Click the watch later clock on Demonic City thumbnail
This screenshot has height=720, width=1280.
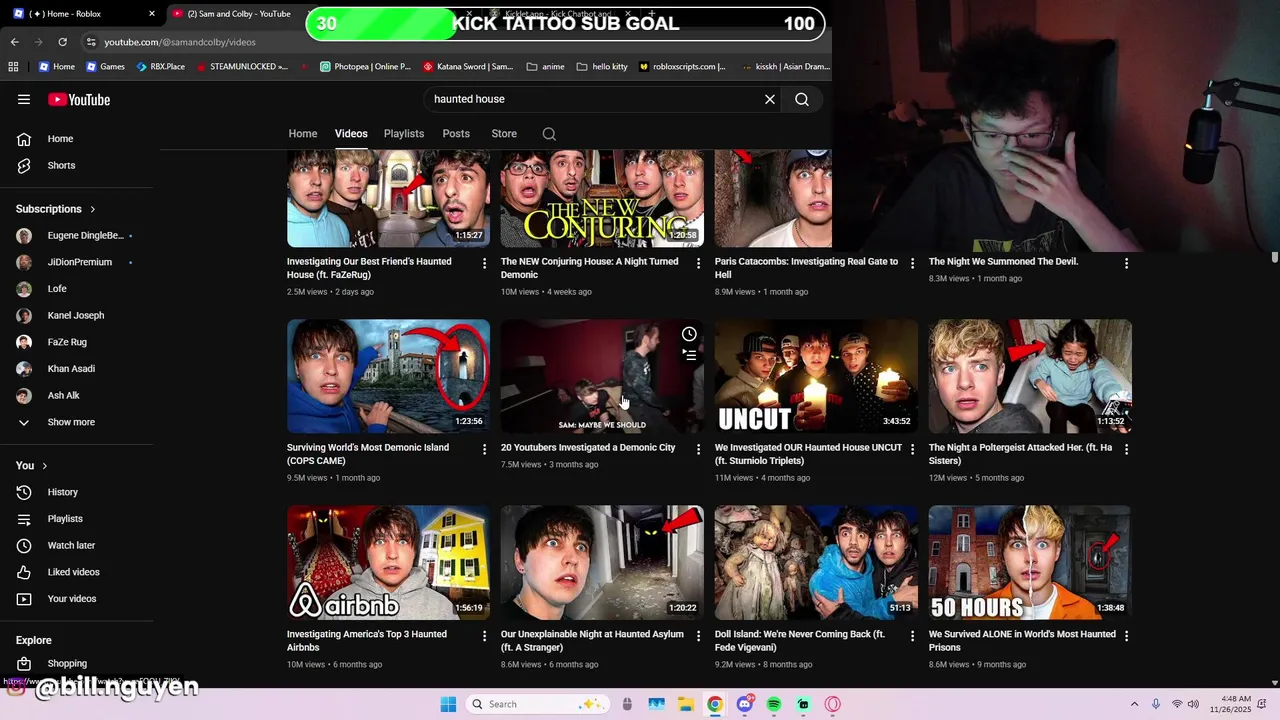pyautogui.click(x=689, y=334)
